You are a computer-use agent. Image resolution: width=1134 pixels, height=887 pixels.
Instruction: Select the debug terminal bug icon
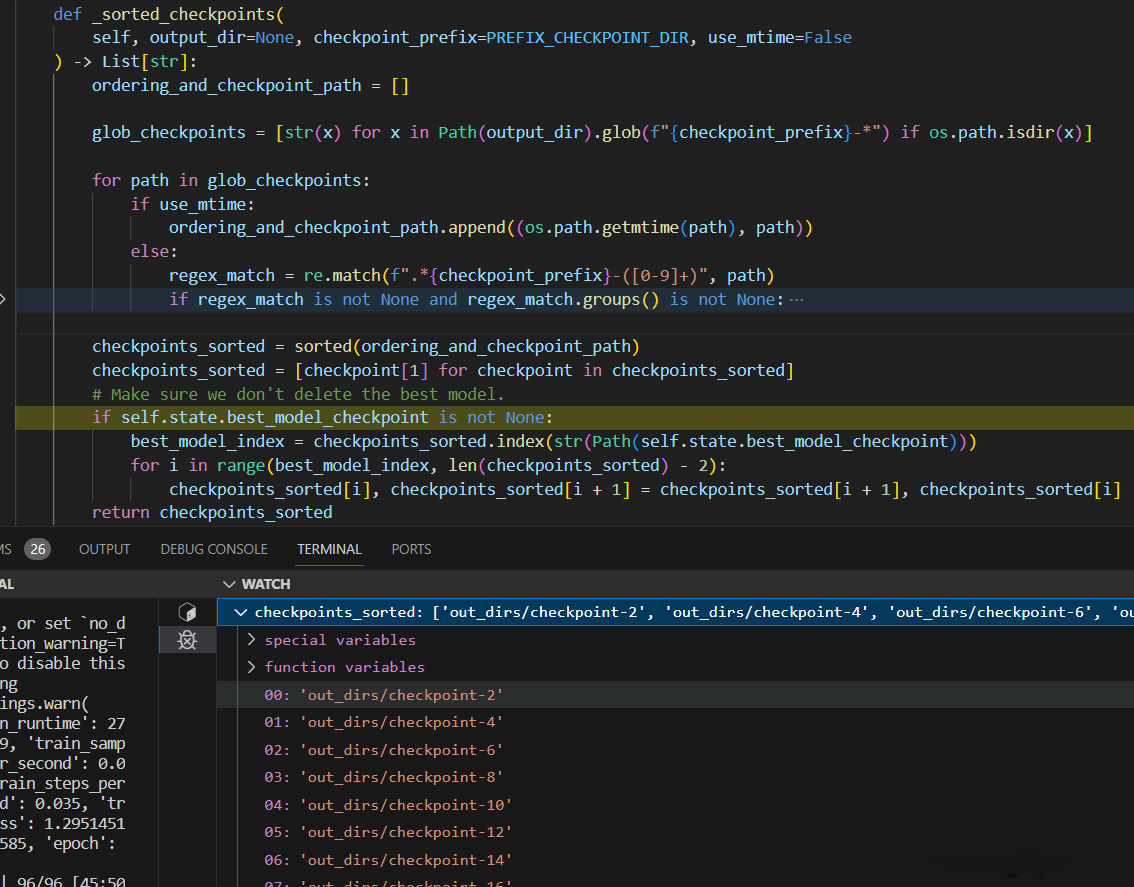(x=186, y=640)
